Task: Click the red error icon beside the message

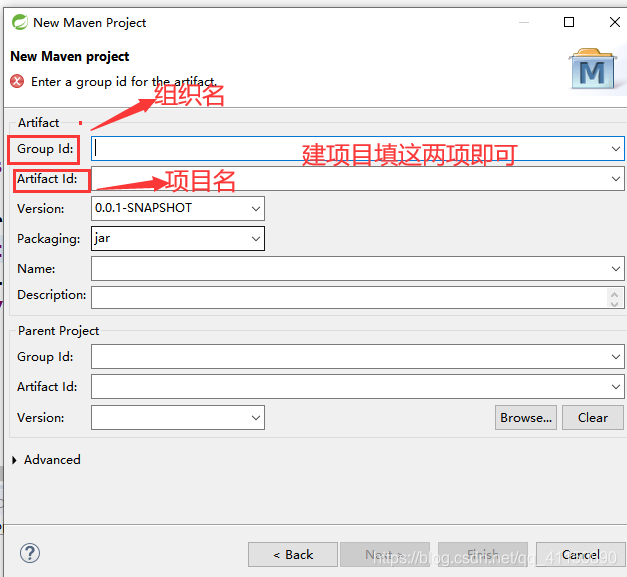Action: pyautogui.click(x=17, y=81)
